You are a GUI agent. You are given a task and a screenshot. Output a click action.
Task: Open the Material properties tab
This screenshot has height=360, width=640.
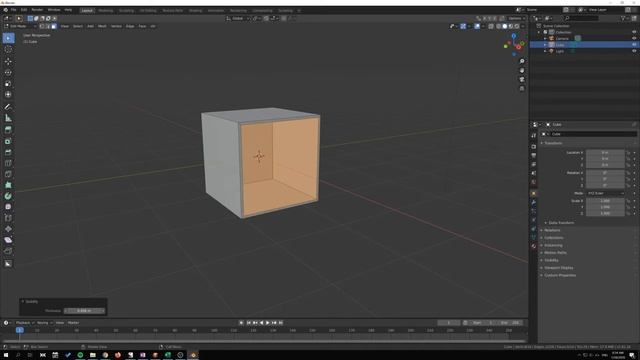(x=533, y=246)
